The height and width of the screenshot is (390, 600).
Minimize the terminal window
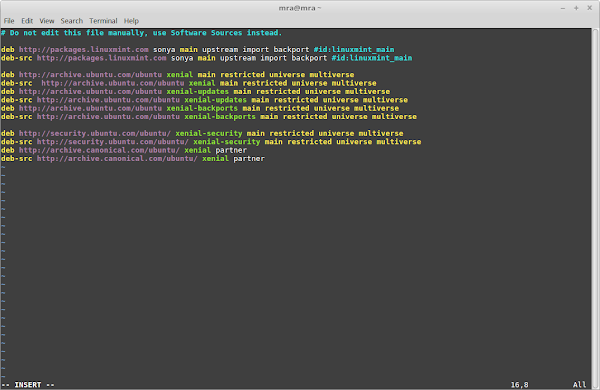point(563,8)
